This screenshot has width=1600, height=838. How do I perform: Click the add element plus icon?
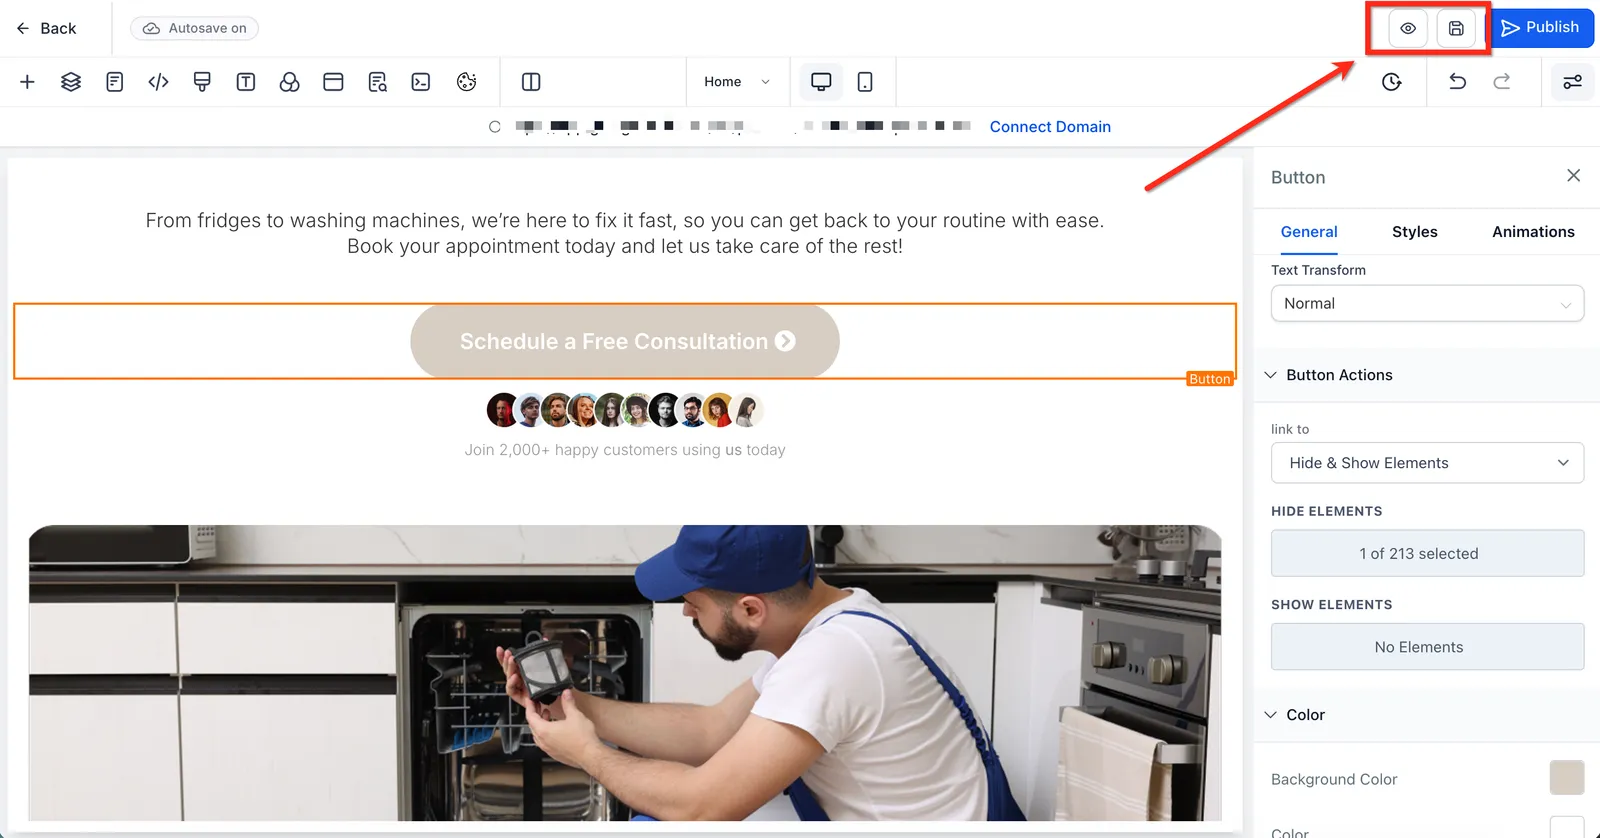click(27, 82)
